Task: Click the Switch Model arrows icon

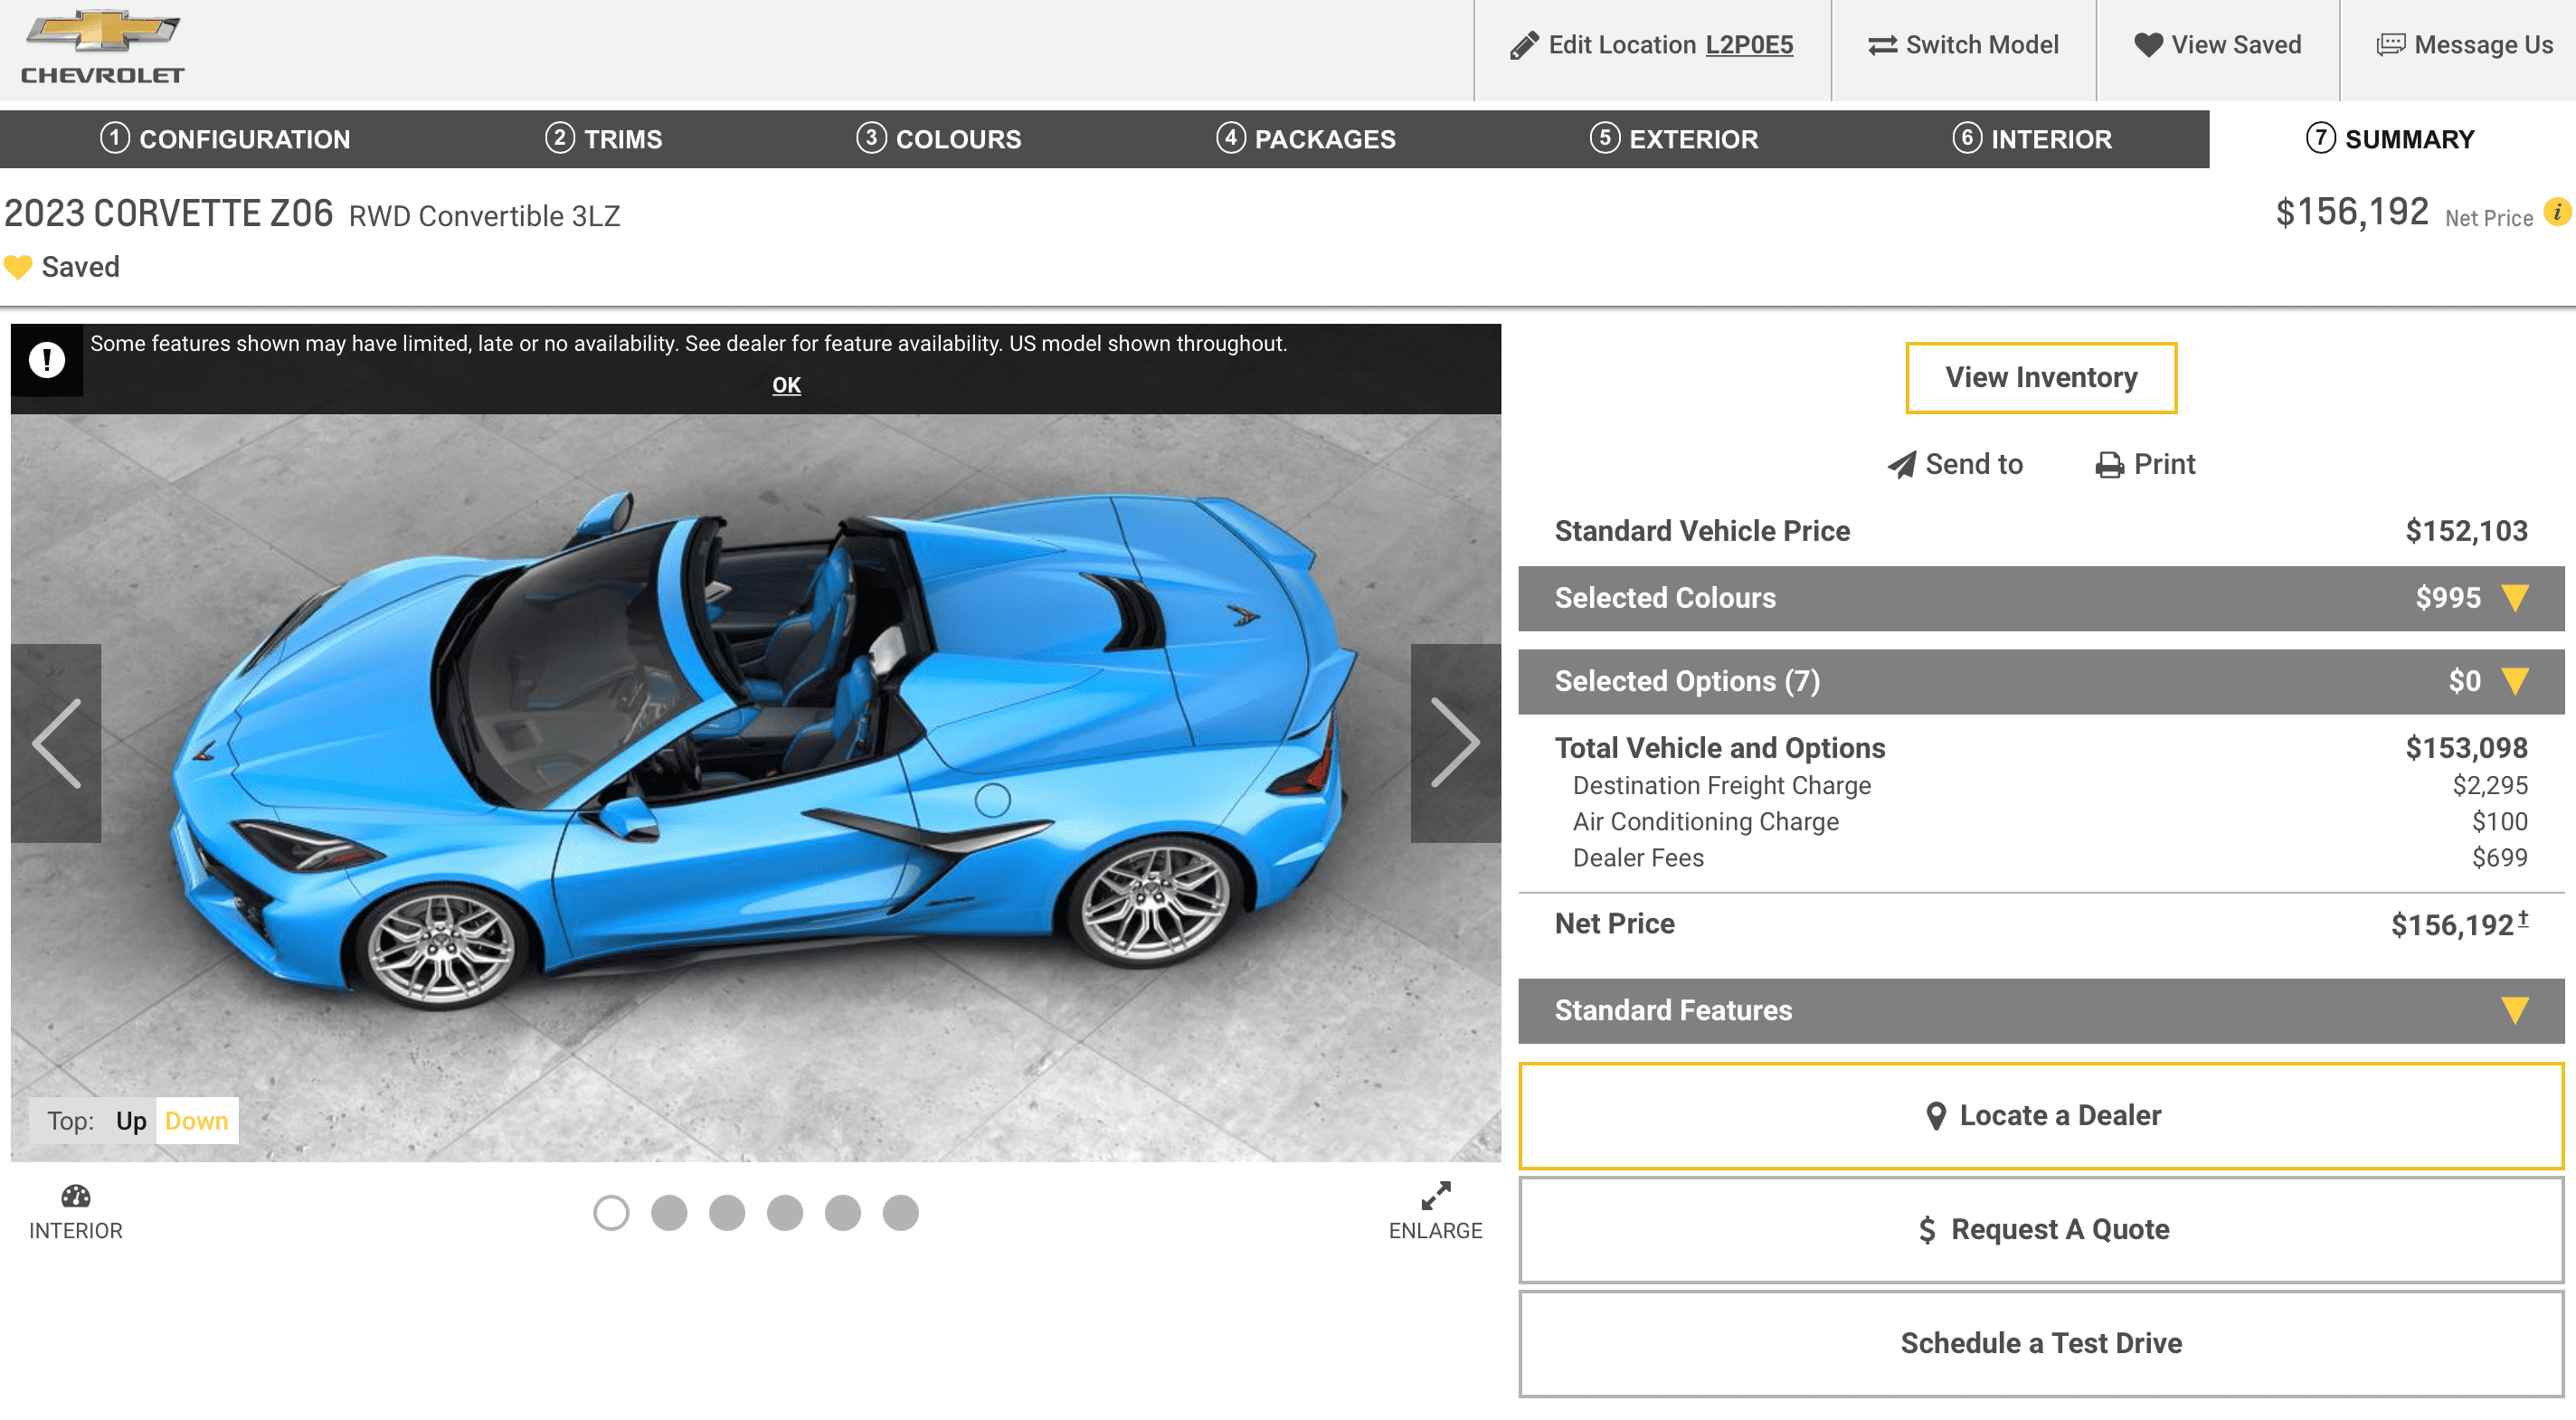Action: [x=1884, y=44]
